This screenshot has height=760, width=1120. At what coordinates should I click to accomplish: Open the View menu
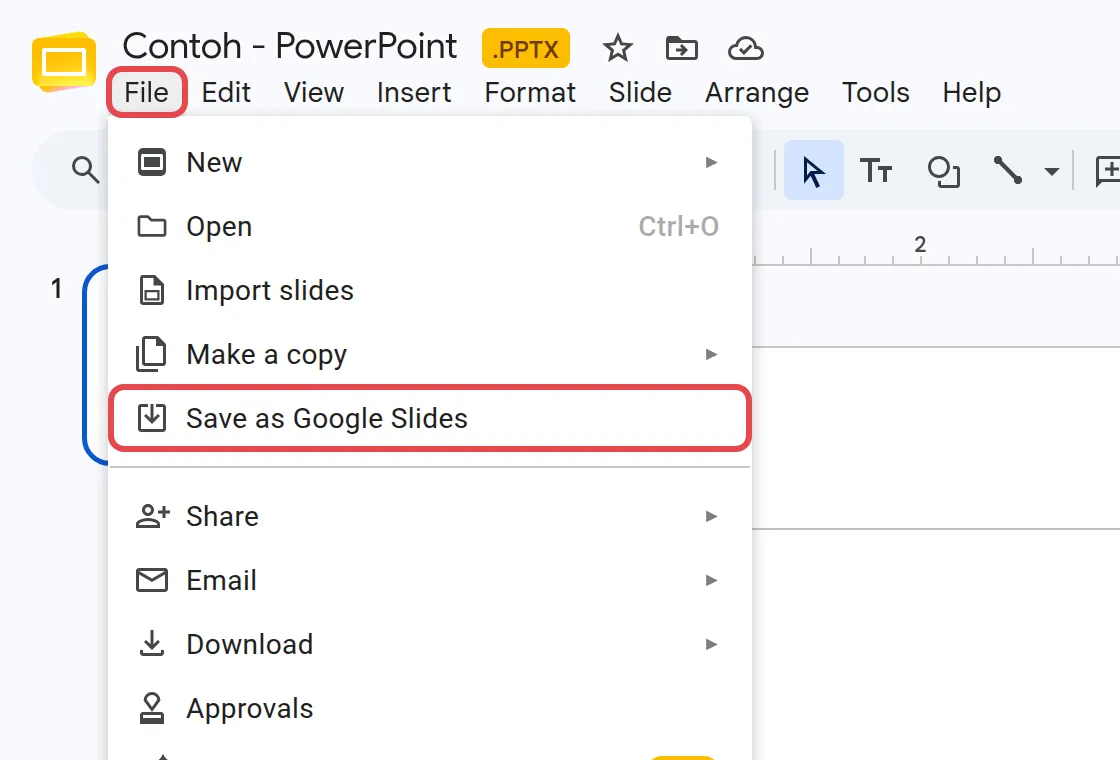coord(314,92)
